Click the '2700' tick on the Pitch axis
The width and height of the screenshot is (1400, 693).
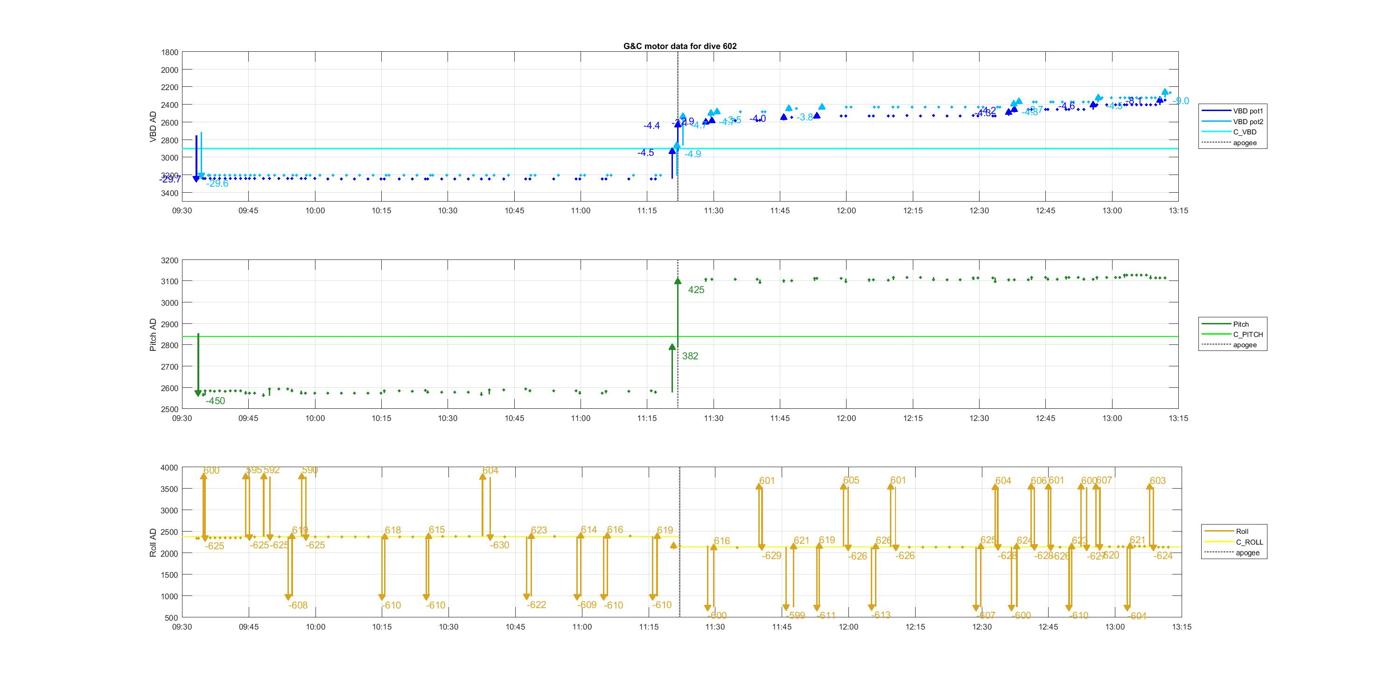(x=170, y=366)
